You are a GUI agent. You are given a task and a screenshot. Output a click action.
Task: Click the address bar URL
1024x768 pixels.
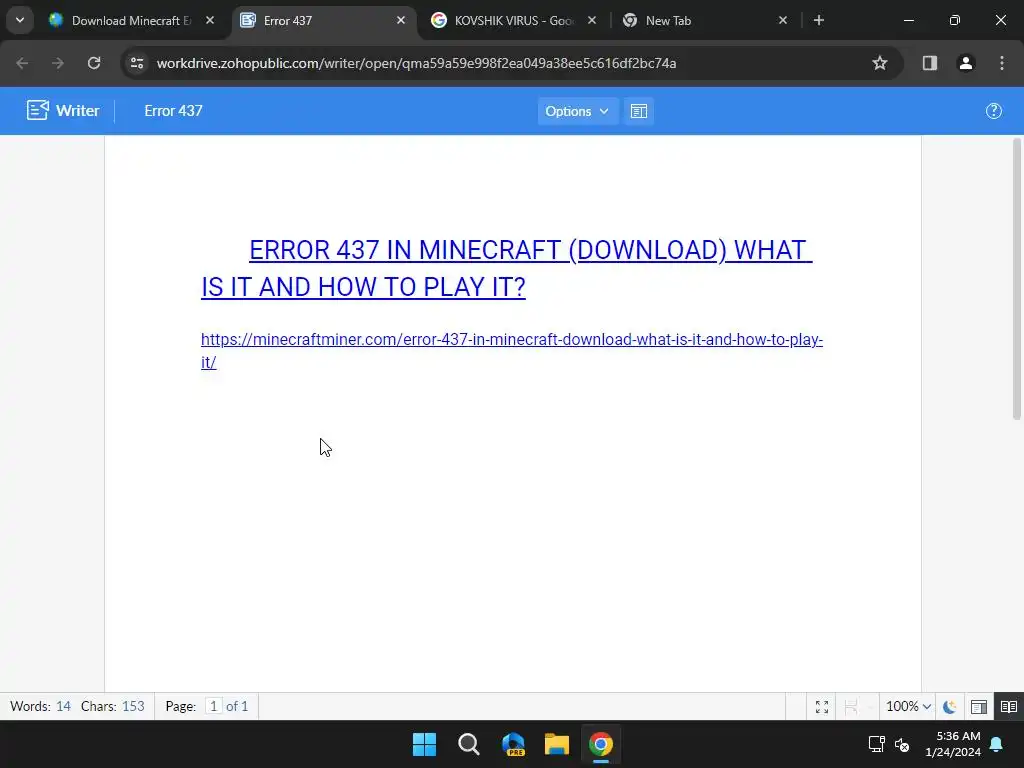click(x=416, y=63)
